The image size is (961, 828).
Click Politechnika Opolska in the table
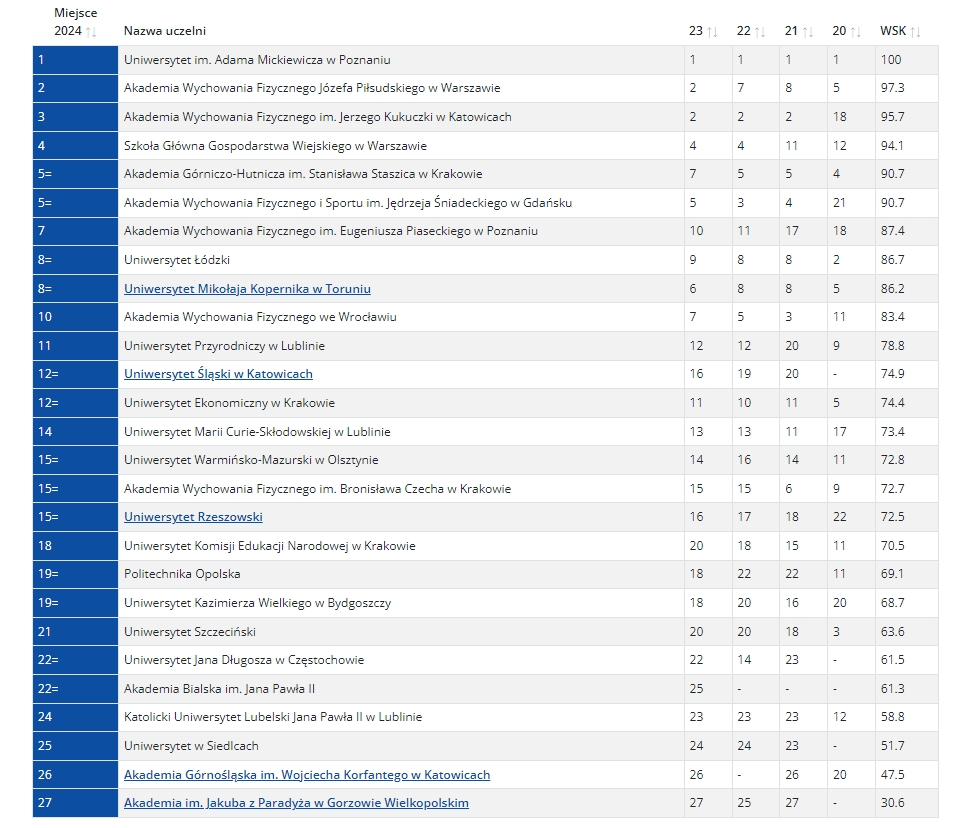[x=182, y=574]
